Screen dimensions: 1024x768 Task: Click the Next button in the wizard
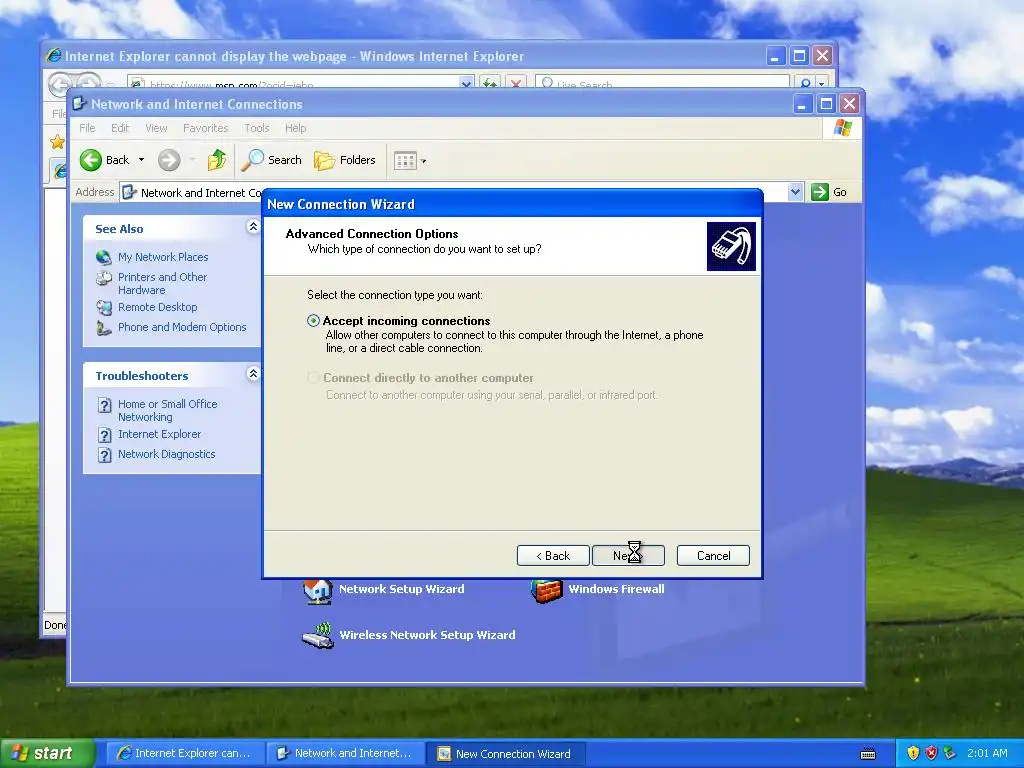pos(628,555)
